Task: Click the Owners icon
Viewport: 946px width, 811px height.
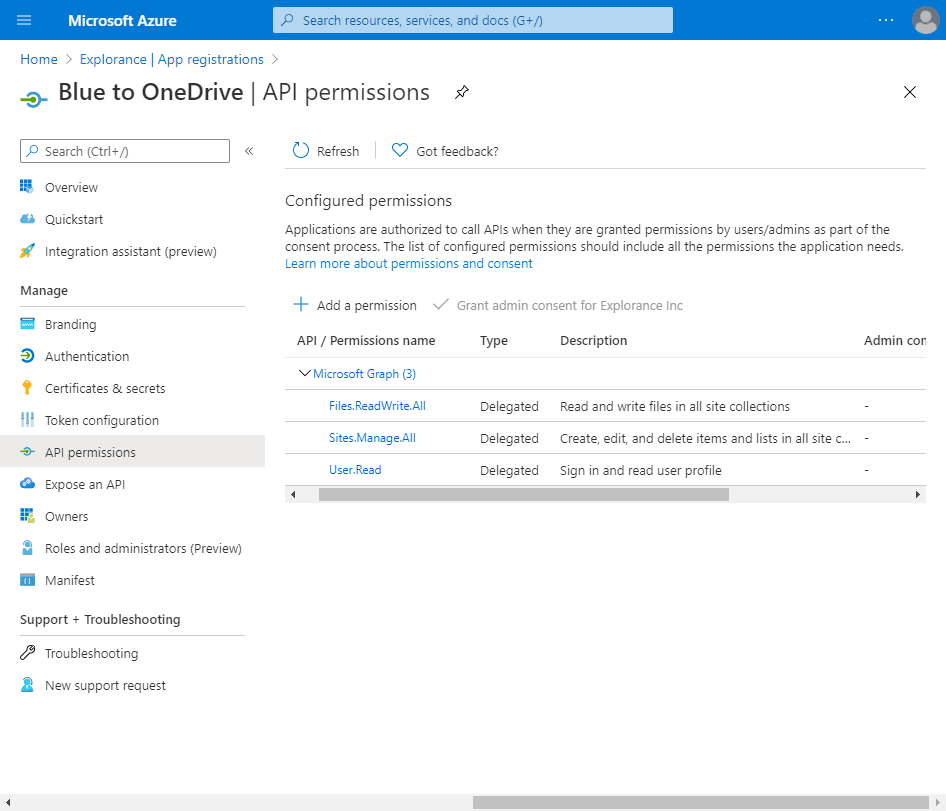Action: click(27, 515)
